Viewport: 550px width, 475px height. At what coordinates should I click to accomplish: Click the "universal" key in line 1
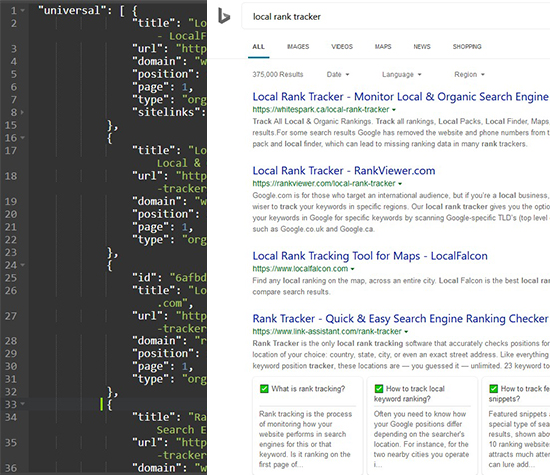click(x=72, y=11)
